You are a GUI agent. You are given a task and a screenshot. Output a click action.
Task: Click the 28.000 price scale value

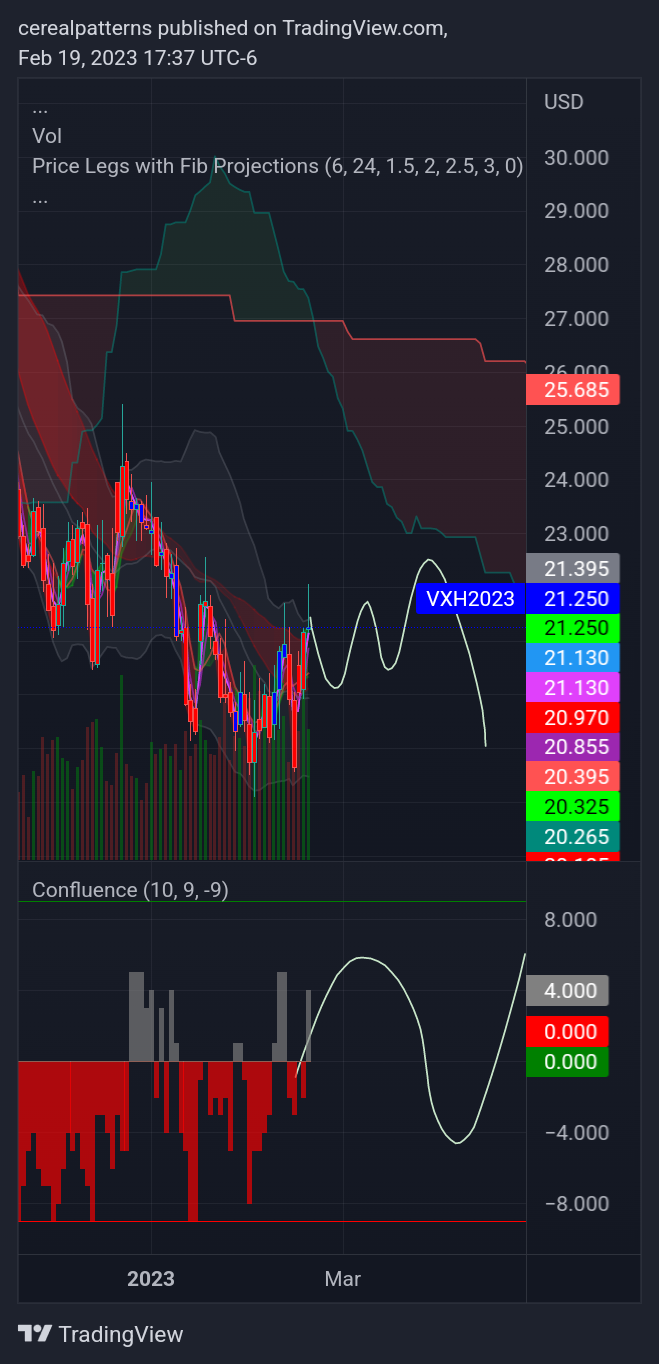577,265
